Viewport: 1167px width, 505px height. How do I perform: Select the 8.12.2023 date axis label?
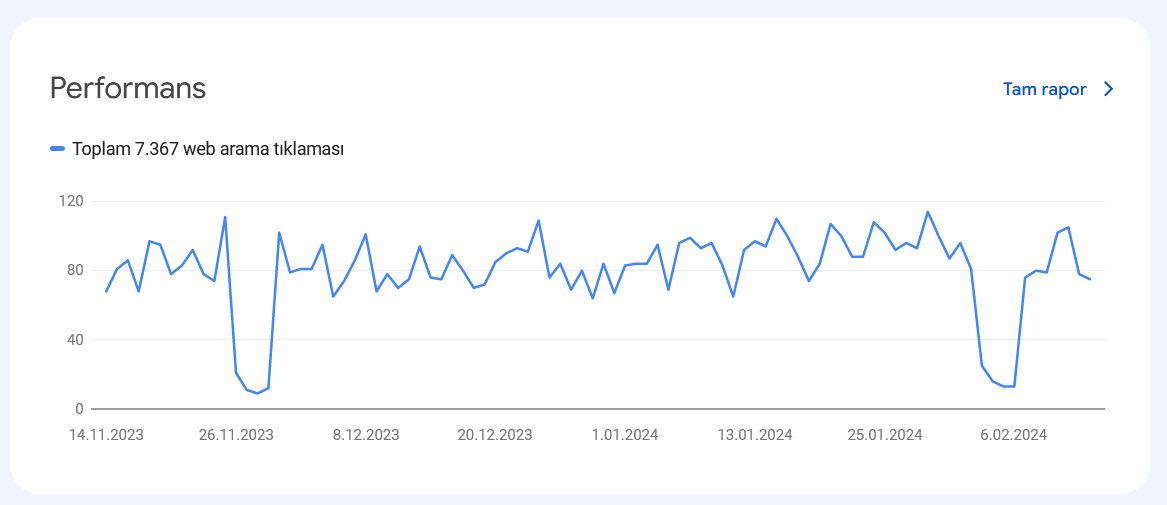pyautogui.click(x=365, y=435)
